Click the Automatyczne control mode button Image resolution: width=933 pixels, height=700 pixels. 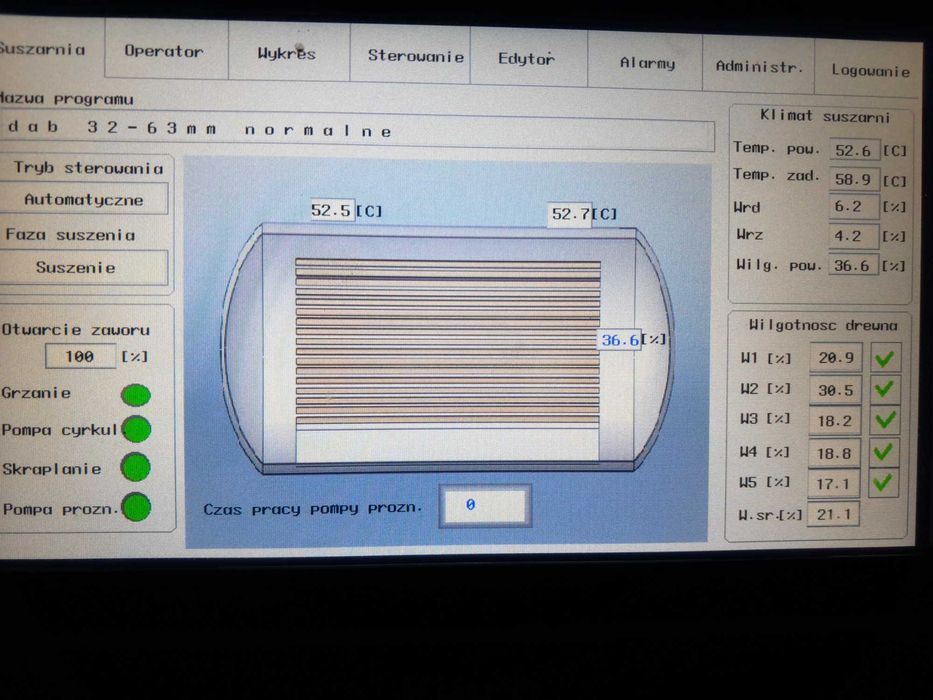(83, 198)
